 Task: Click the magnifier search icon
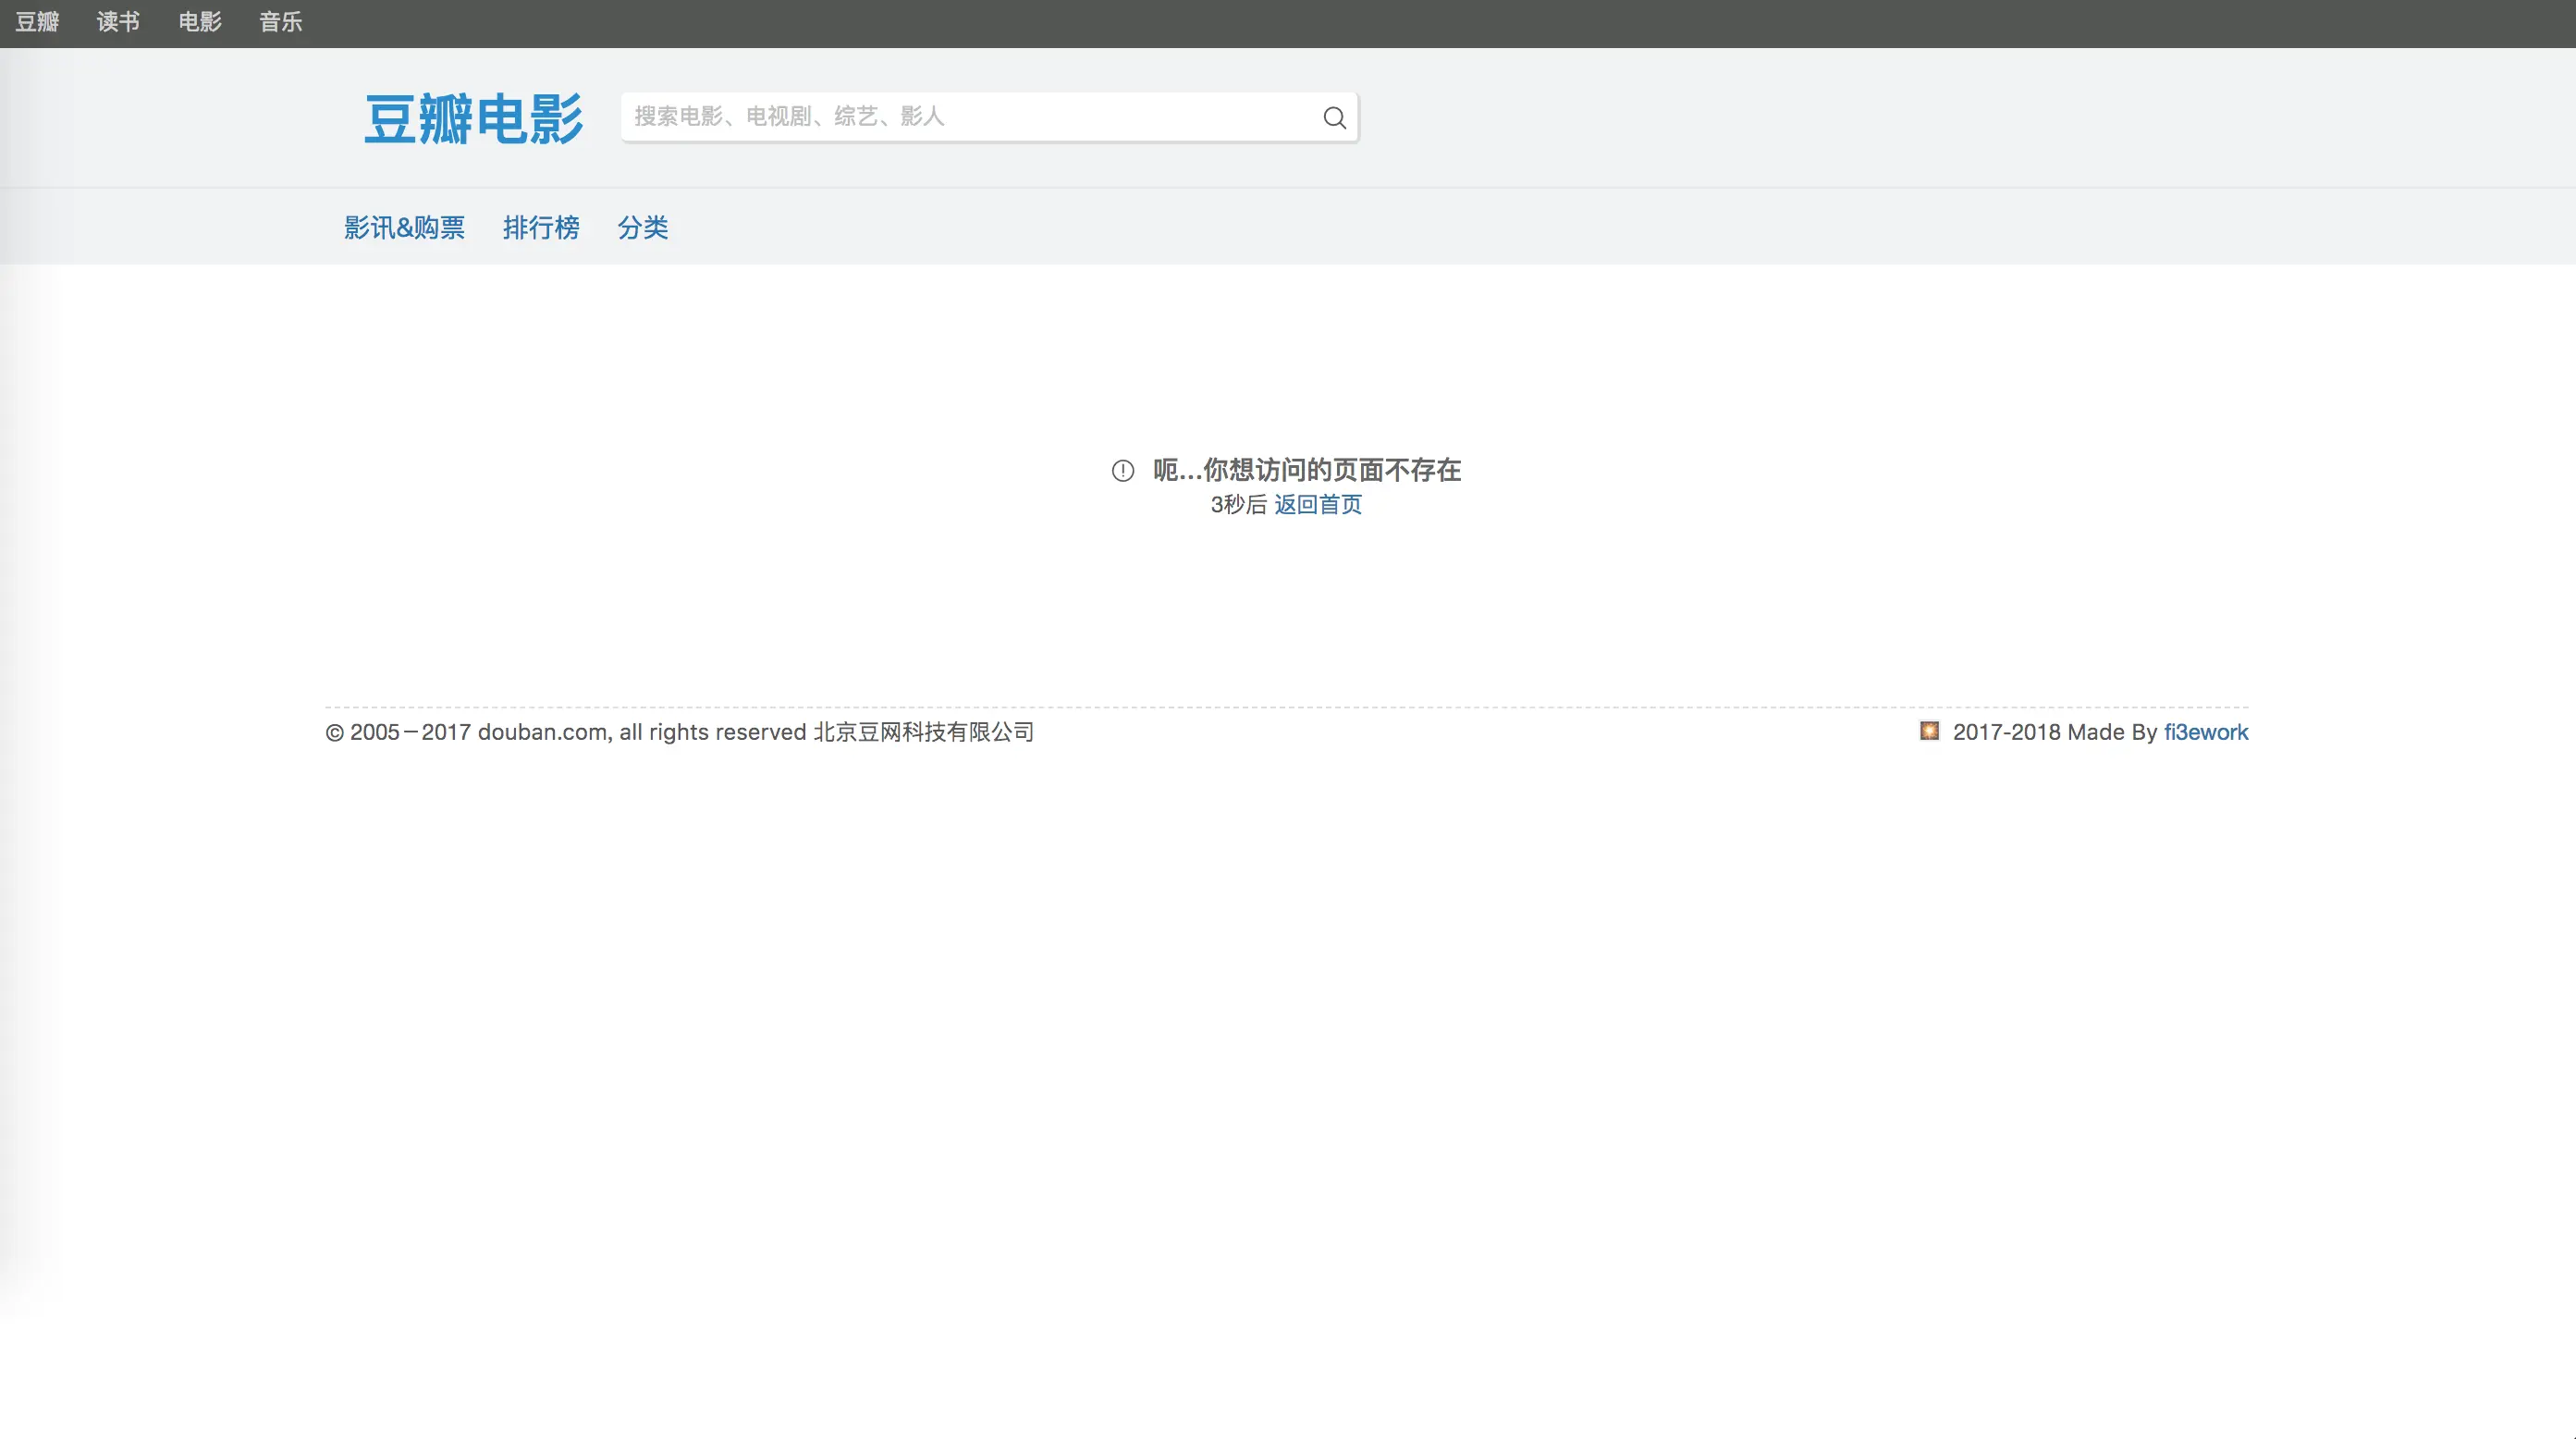click(1334, 118)
